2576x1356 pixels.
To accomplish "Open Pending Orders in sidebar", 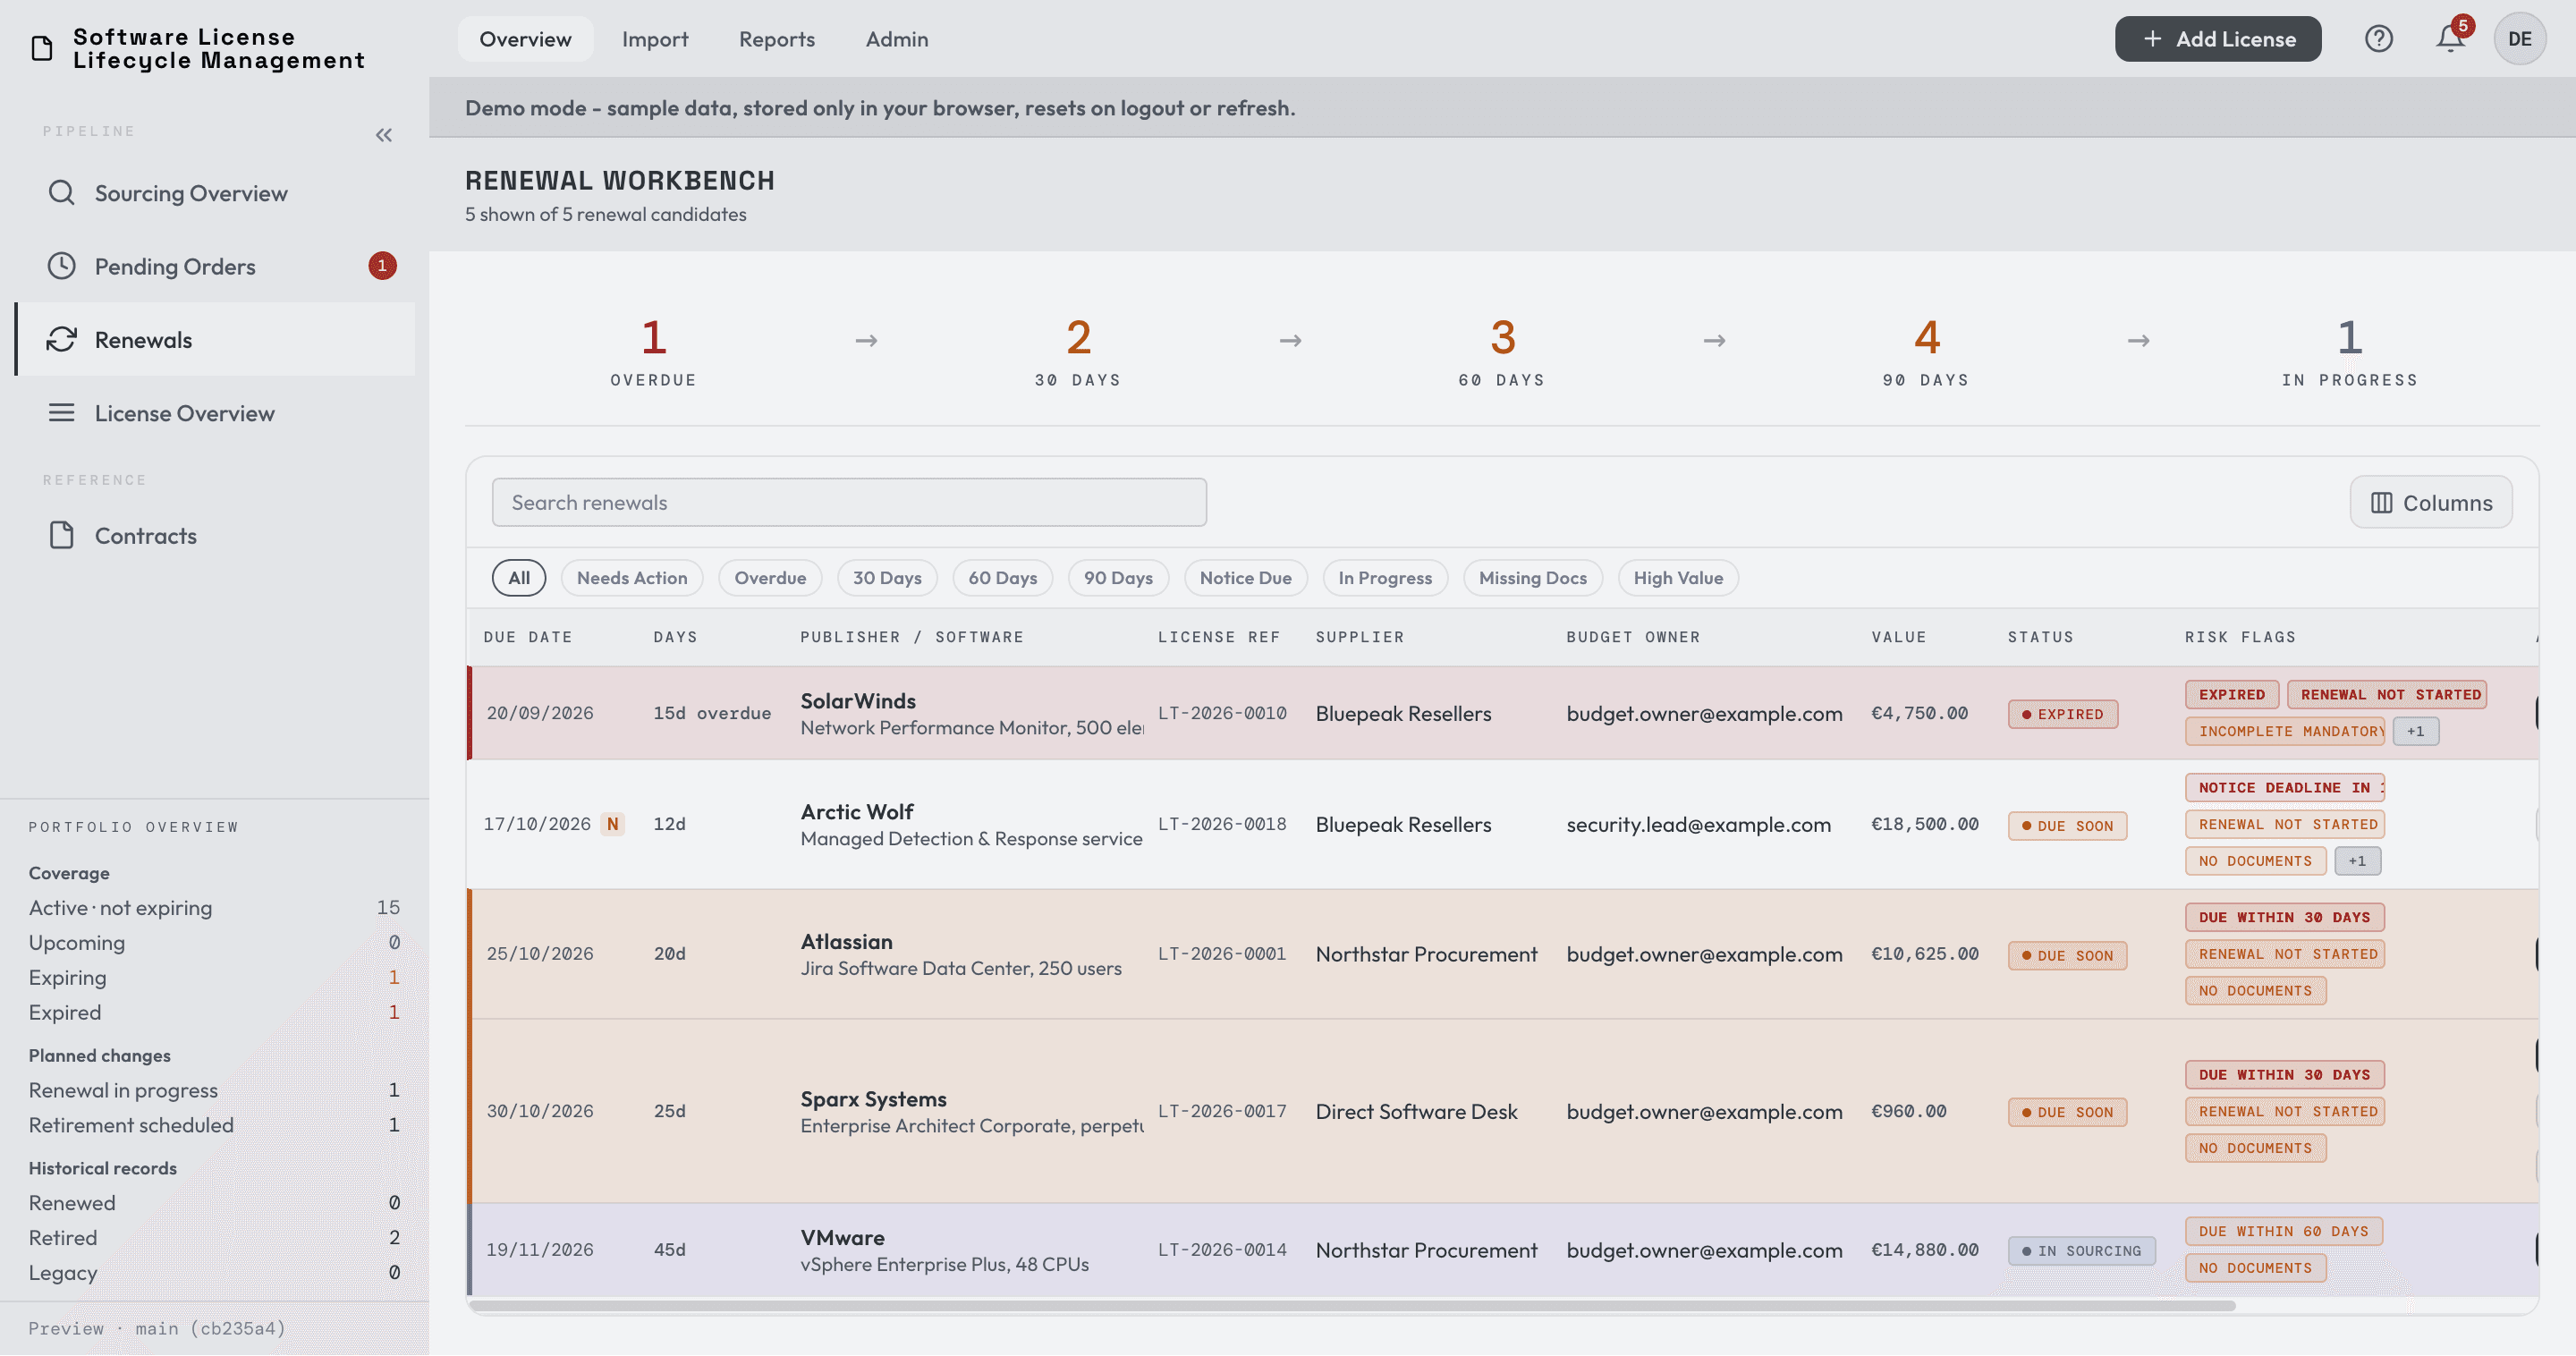I will [215, 266].
